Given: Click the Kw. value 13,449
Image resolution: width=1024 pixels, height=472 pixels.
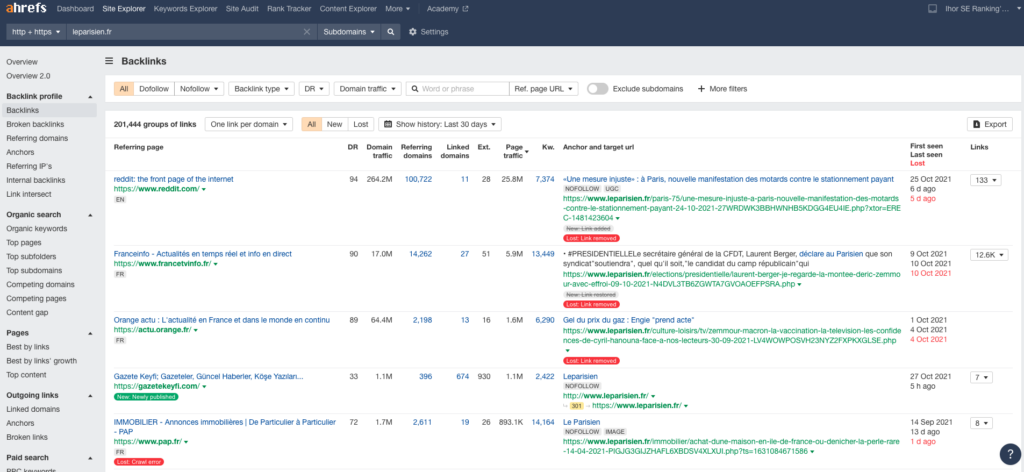Looking at the screenshot, I should coord(543,254).
